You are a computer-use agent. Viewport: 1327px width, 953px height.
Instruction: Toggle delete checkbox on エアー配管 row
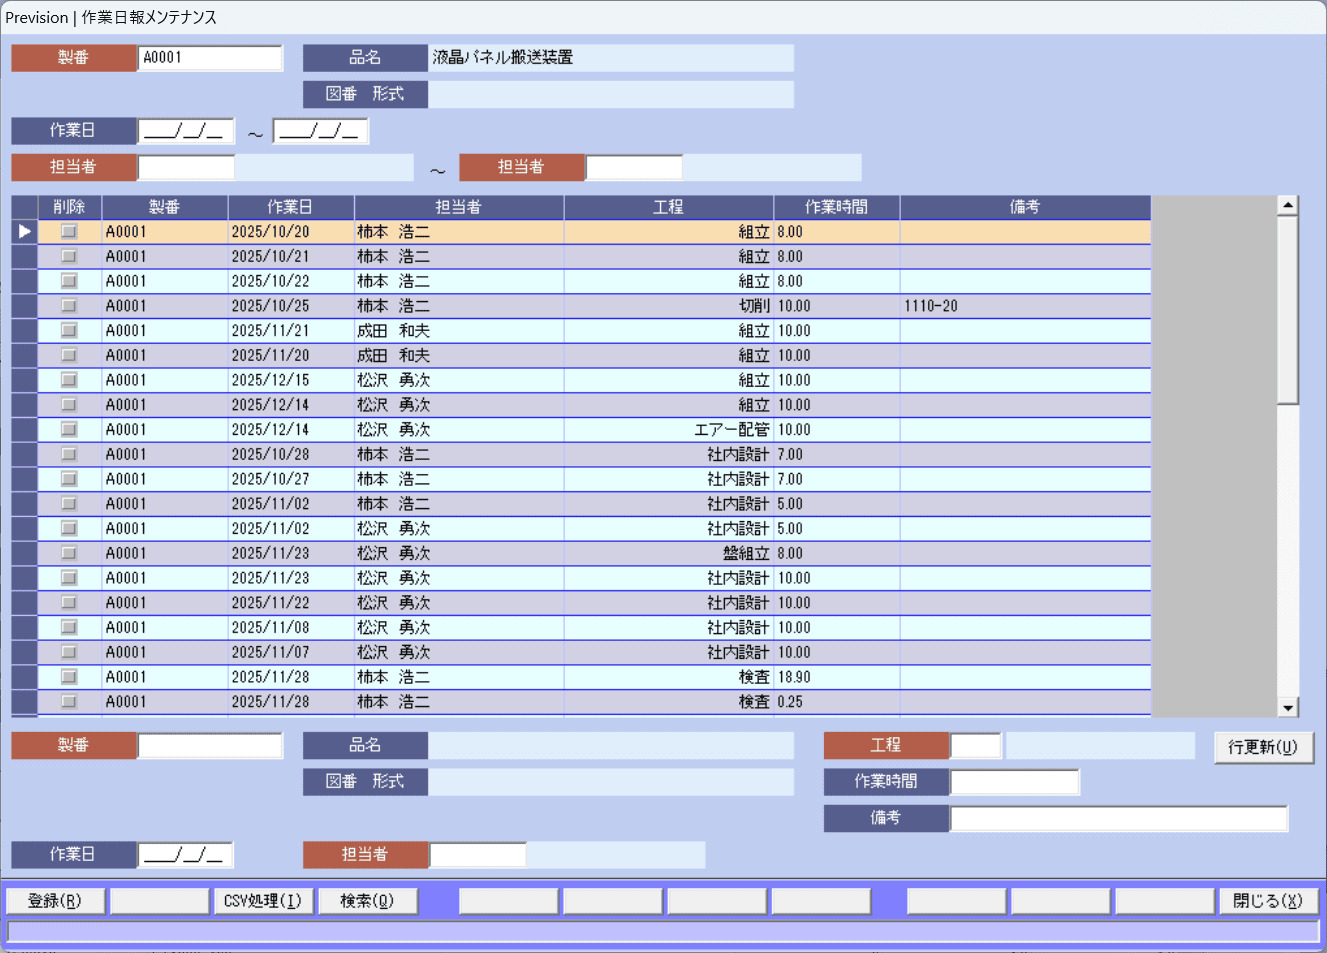[69, 430]
